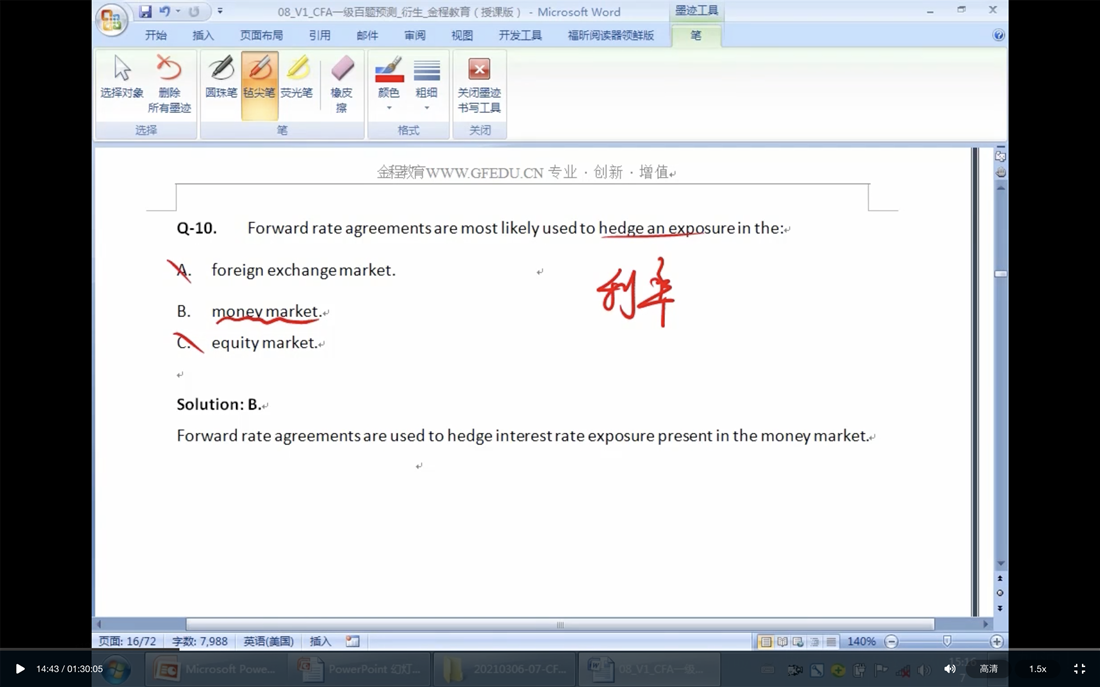
Task: Enter fullscreen video mode
Action: pyautogui.click(x=1080, y=669)
